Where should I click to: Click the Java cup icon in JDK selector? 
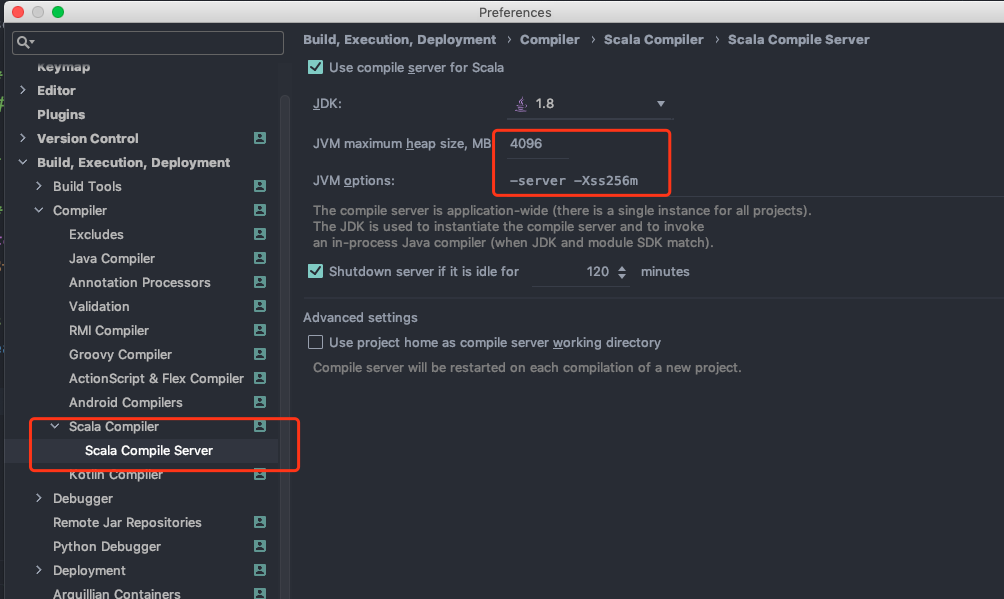tap(521, 104)
